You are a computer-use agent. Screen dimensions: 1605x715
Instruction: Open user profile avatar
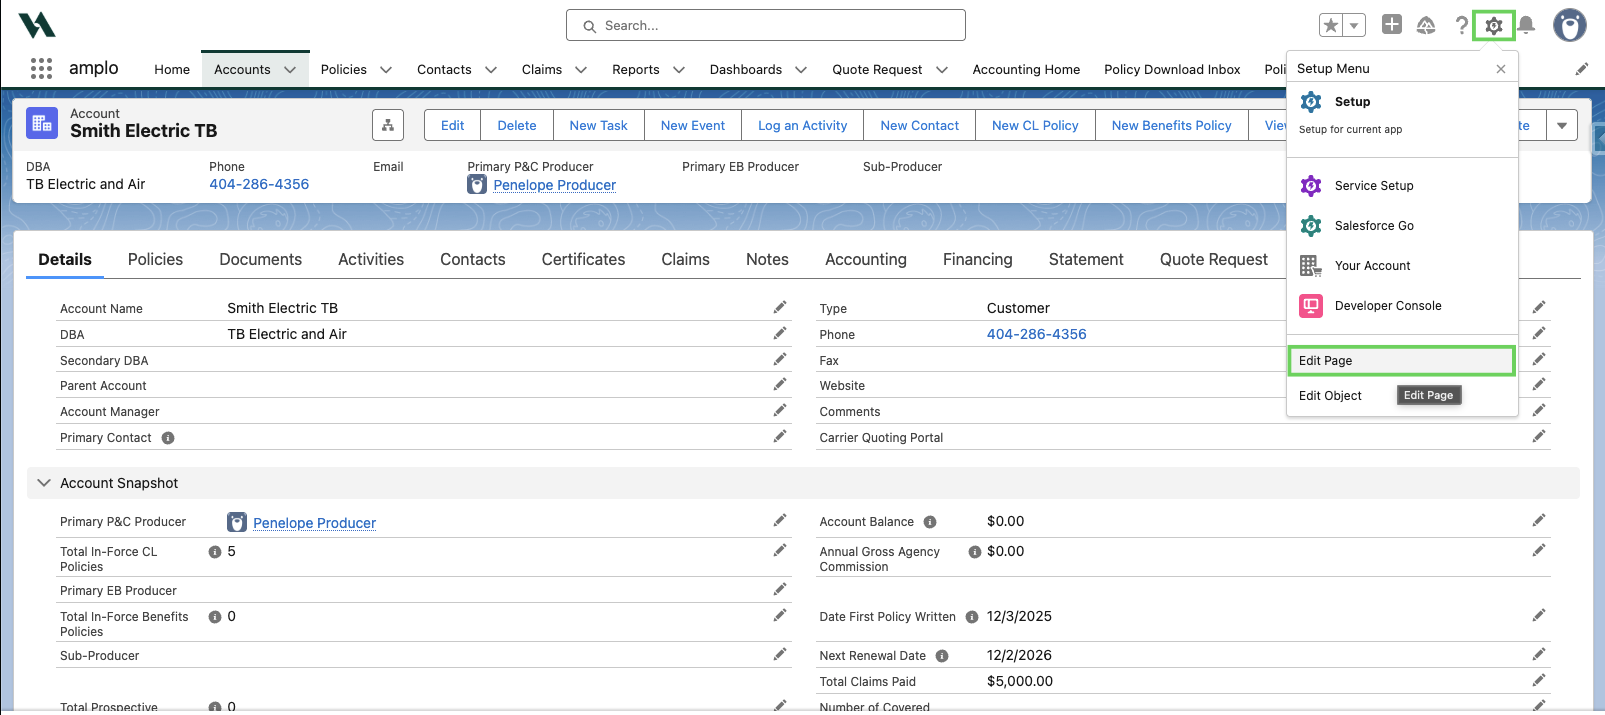coord(1570,25)
